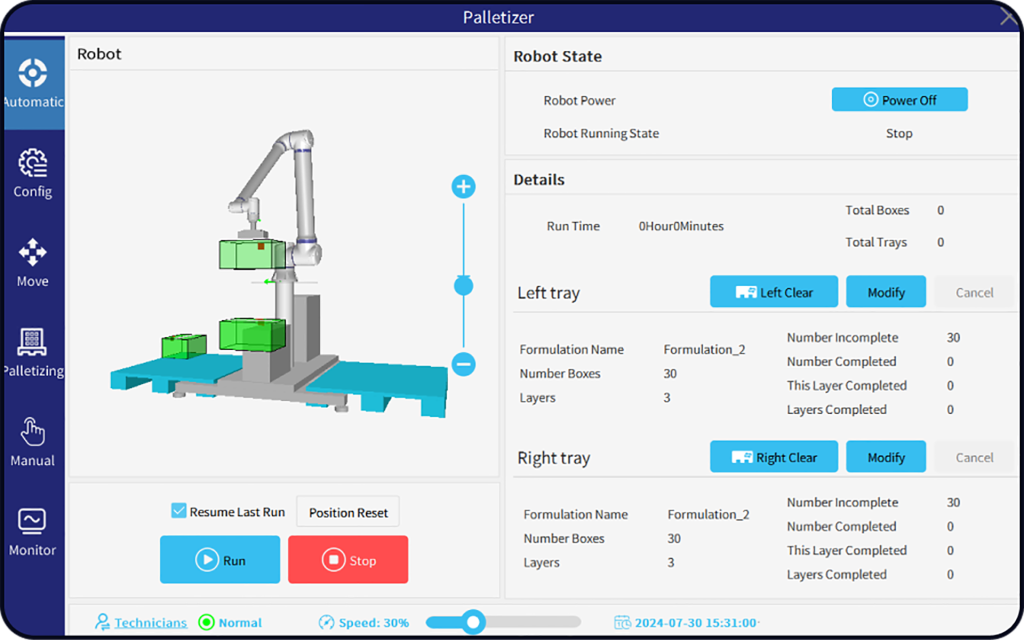
Task: Select the Move arrows icon
Action: [33, 253]
